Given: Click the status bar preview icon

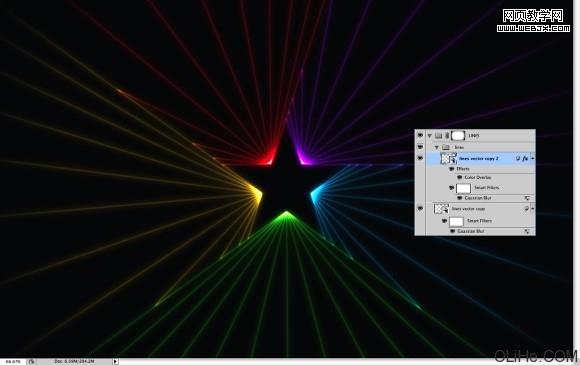Looking at the screenshot, I should (31, 361).
